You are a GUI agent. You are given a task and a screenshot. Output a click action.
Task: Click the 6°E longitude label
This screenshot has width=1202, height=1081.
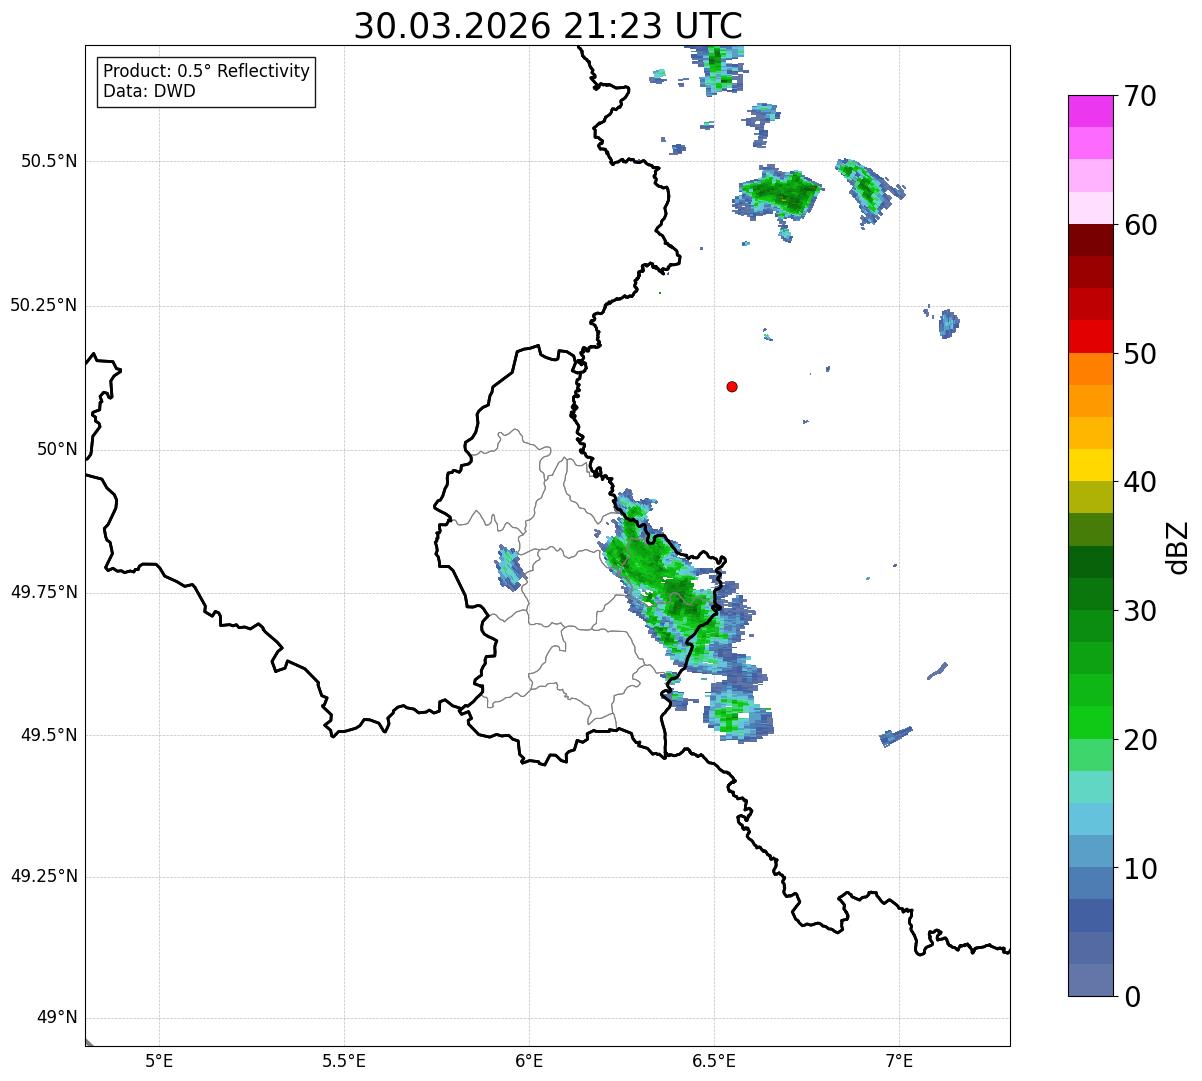(529, 1061)
